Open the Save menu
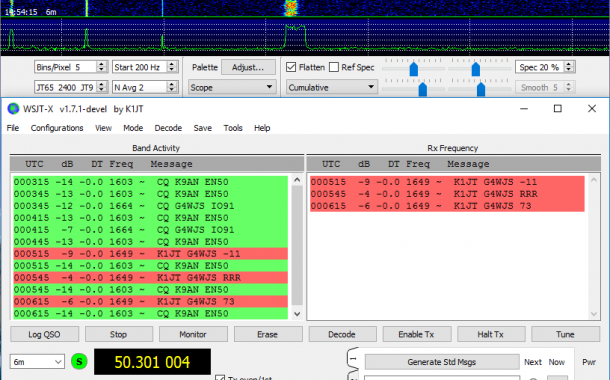610x380 pixels. pyautogui.click(x=203, y=128)
